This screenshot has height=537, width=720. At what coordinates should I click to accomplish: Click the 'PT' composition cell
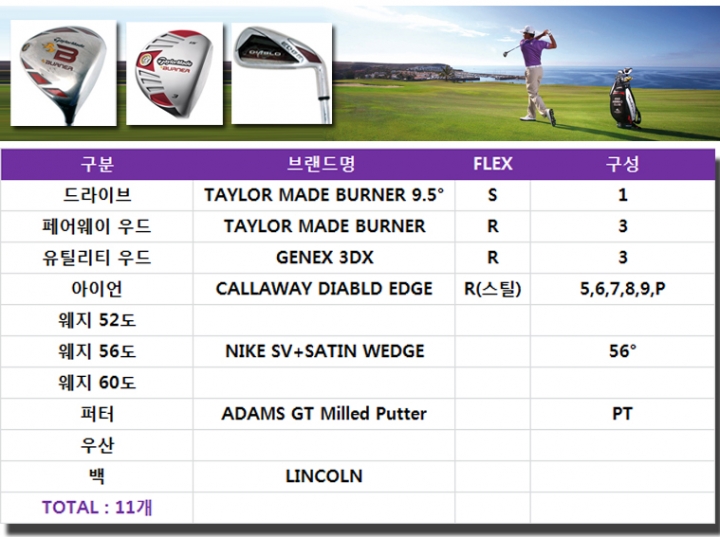[623, 414]
